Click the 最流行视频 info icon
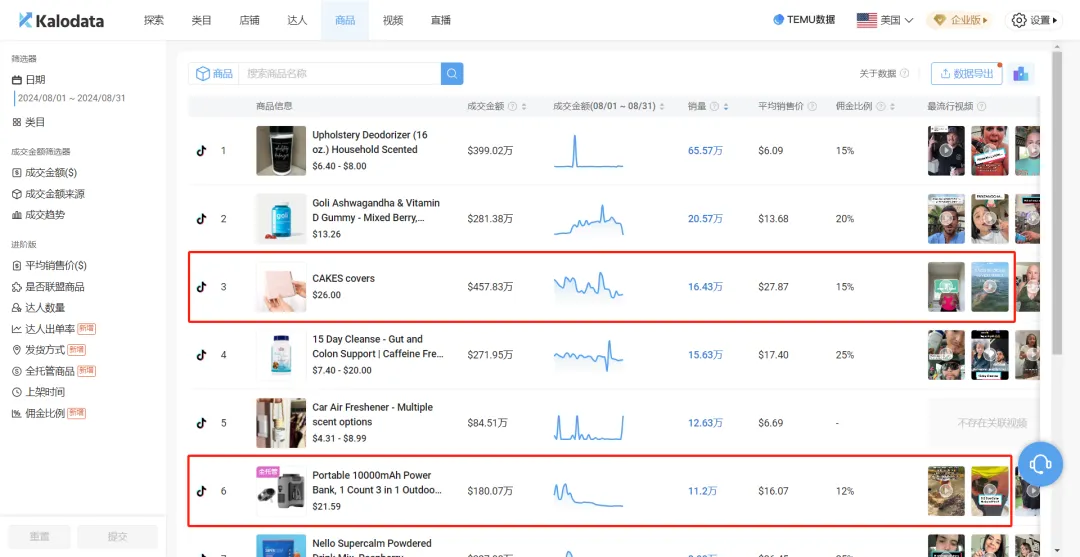Viewport: 1080px width, 557px height. (x=981, y=107)
